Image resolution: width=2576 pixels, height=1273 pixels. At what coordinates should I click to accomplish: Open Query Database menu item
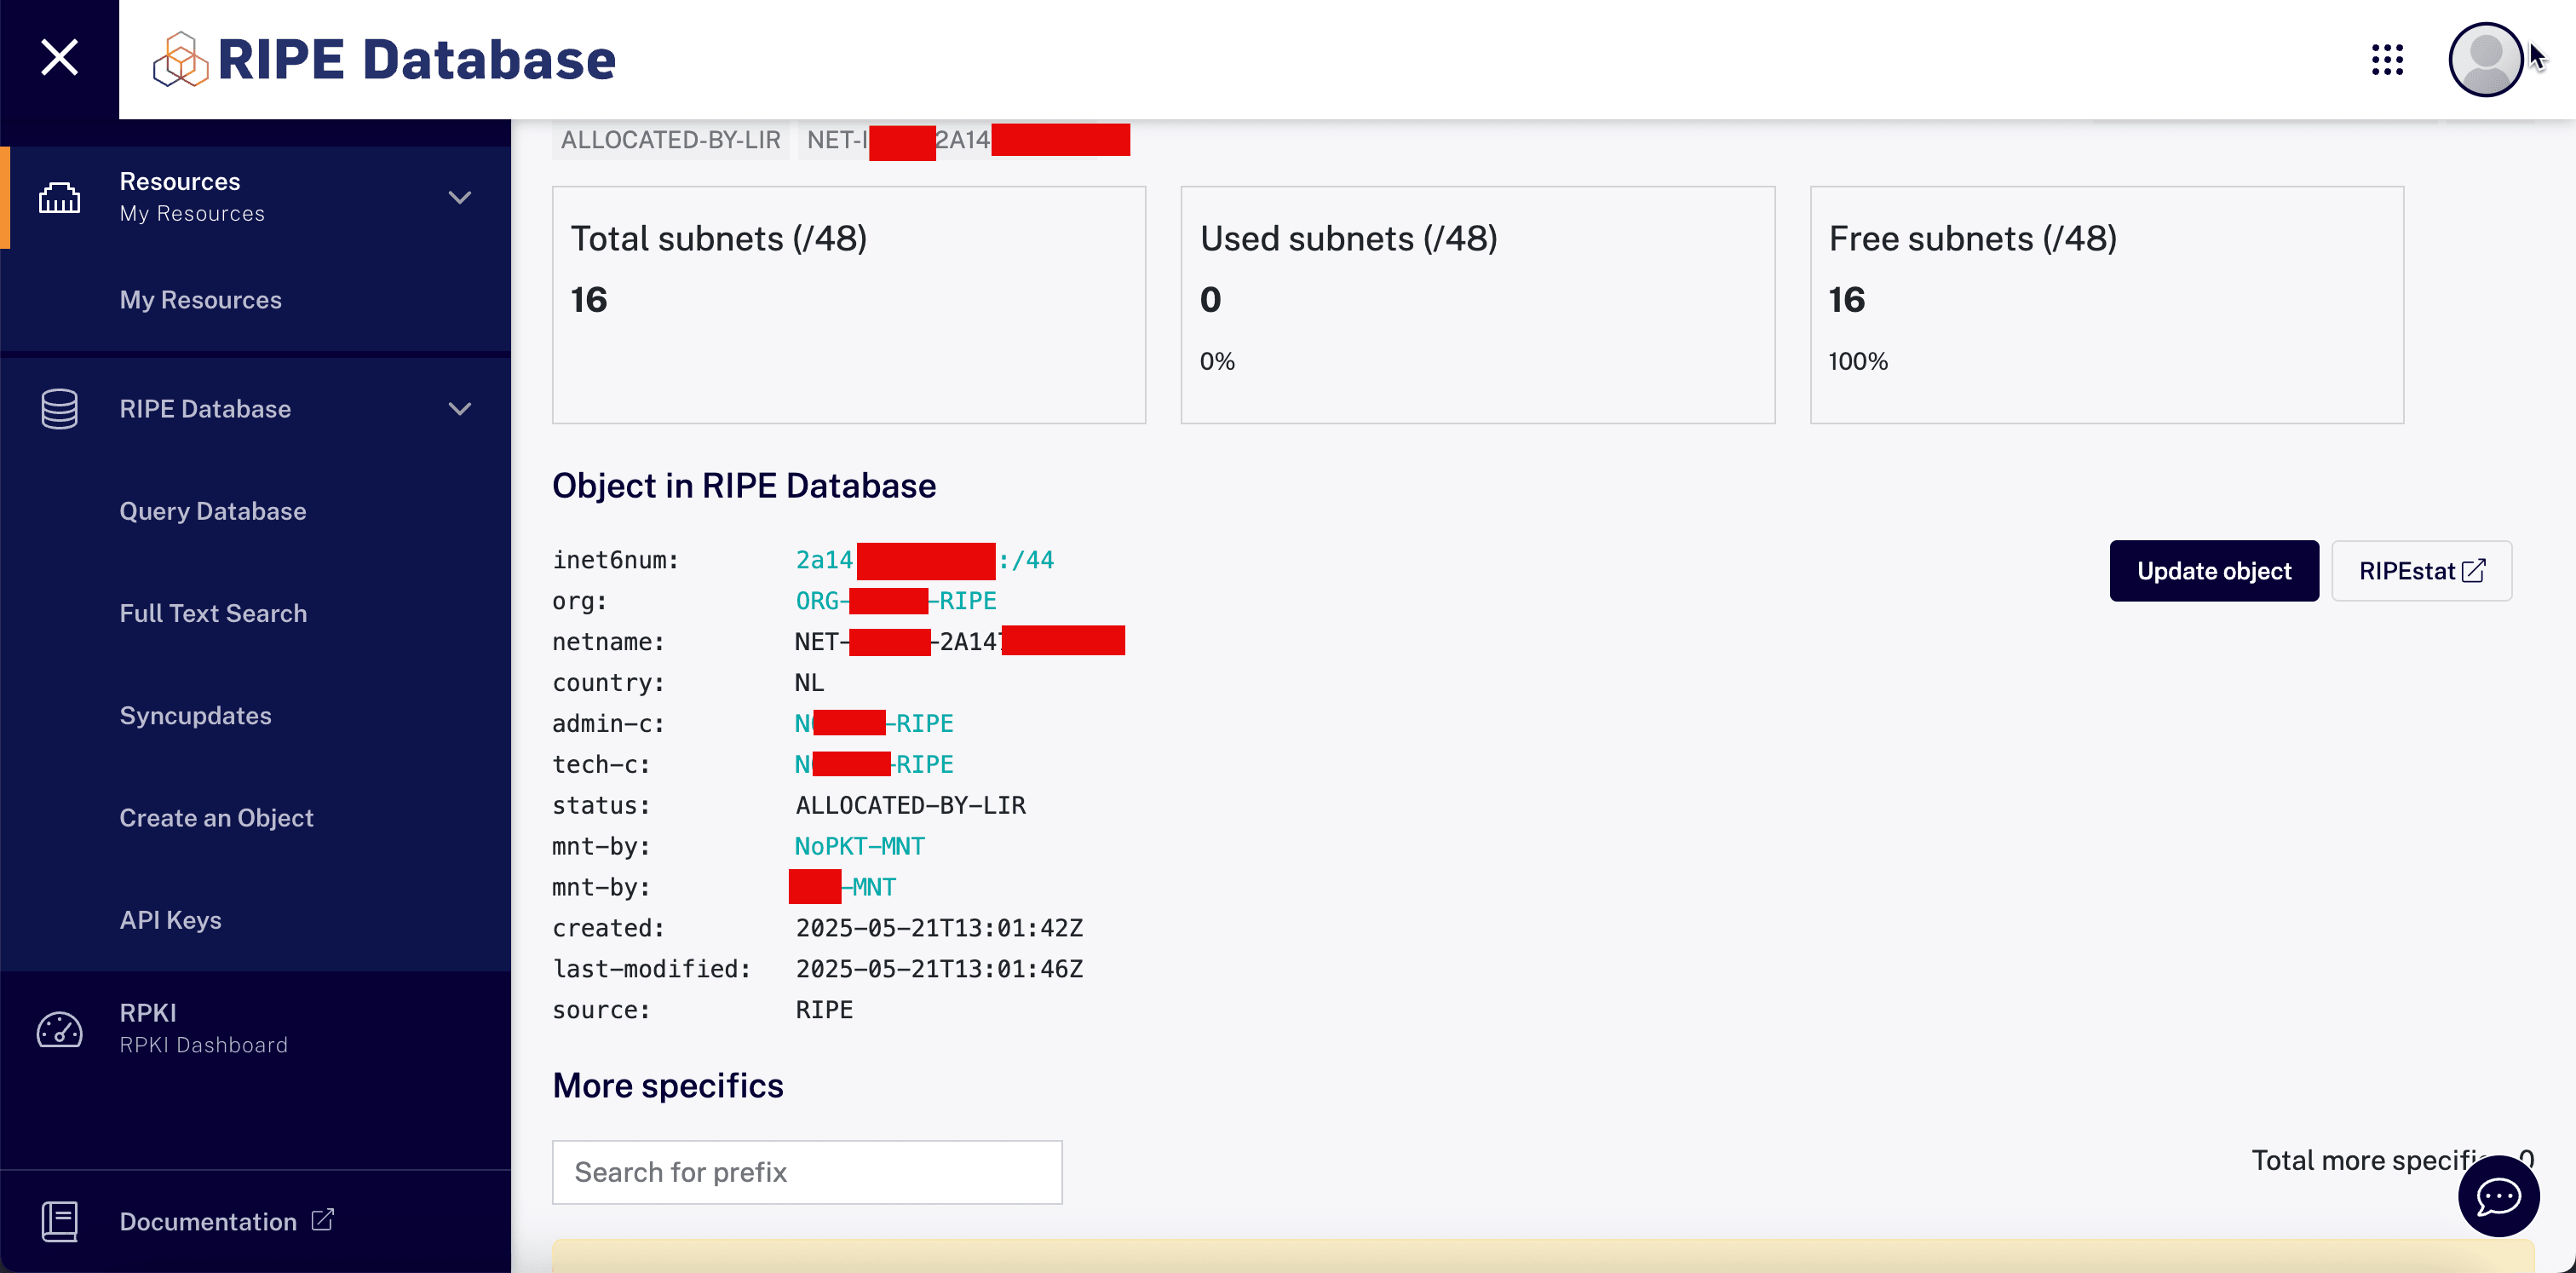(x=212, y=511)
